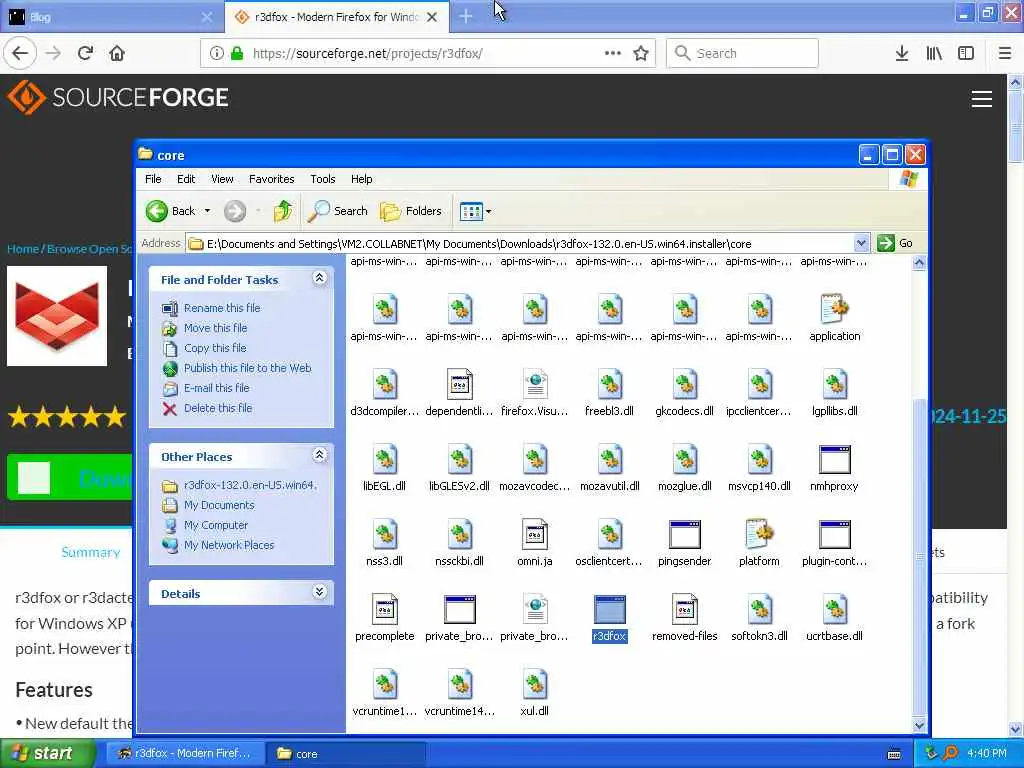Viewport: 1024px width, 768px height.
Task: Click the Copy this file link
Action: 215,348
